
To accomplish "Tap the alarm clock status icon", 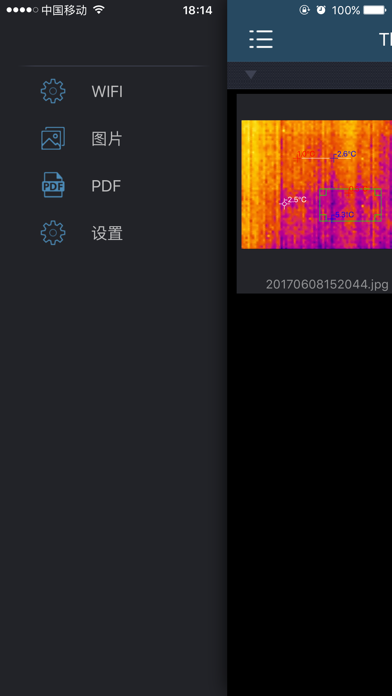I will 321,10.
